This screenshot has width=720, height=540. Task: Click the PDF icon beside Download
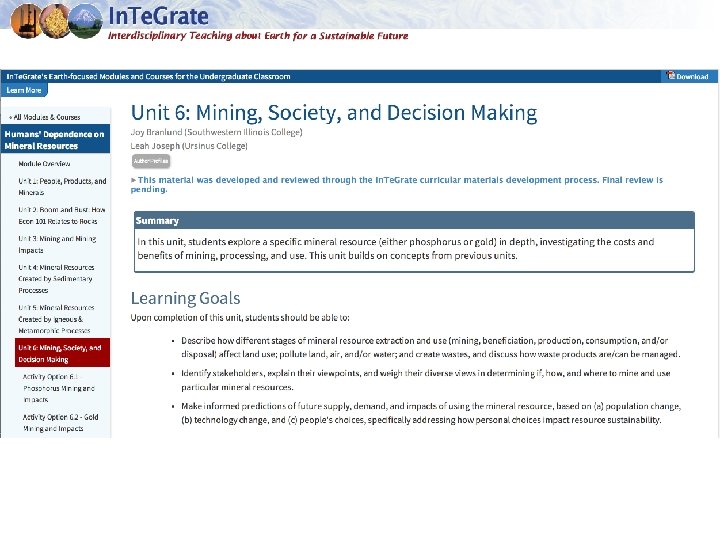click(x=671, y=76)
